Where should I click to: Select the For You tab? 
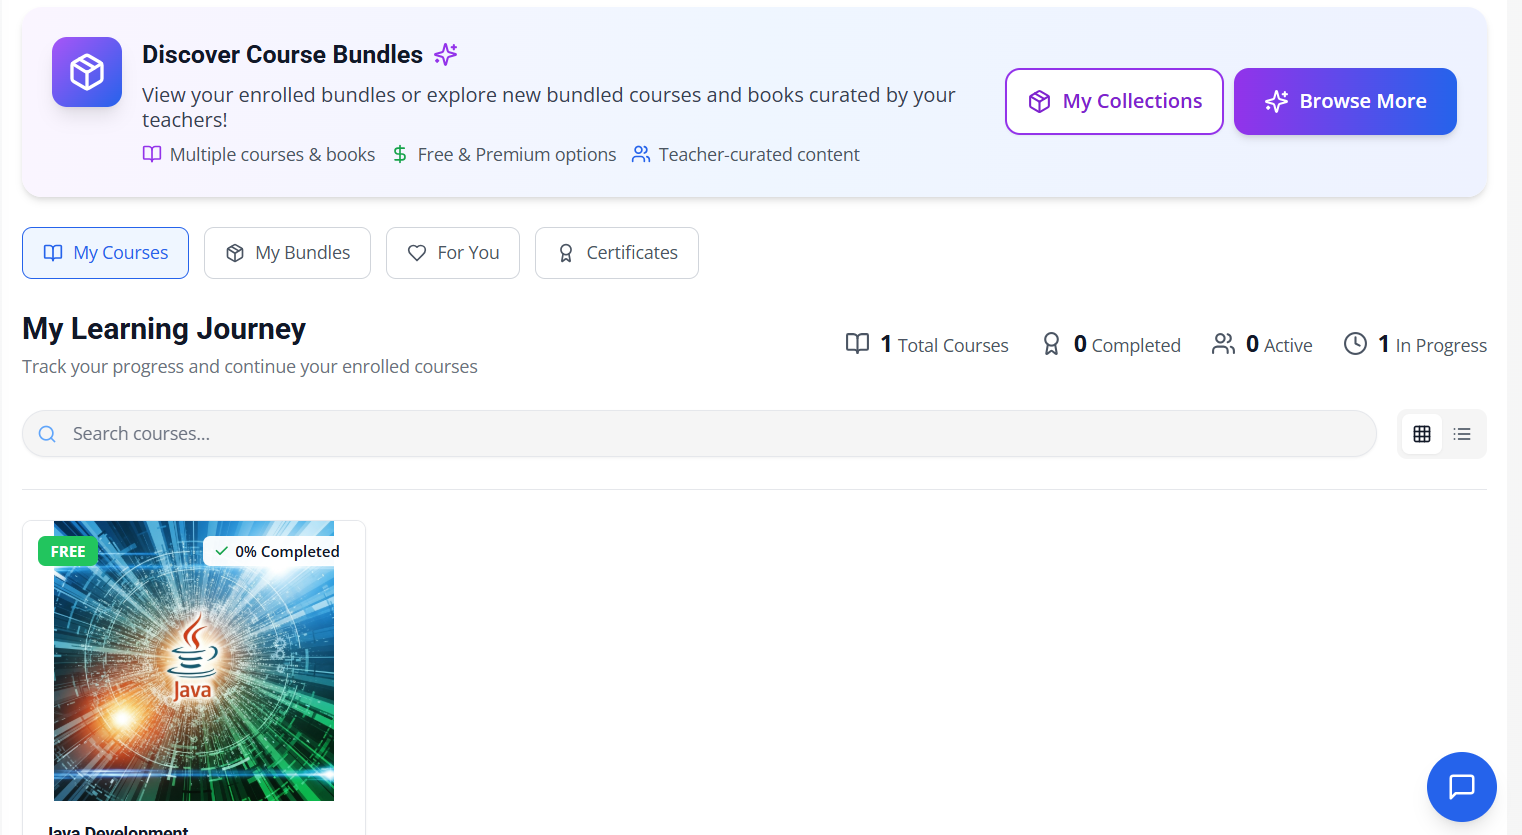pyautogui.click(x=452, y=252)
